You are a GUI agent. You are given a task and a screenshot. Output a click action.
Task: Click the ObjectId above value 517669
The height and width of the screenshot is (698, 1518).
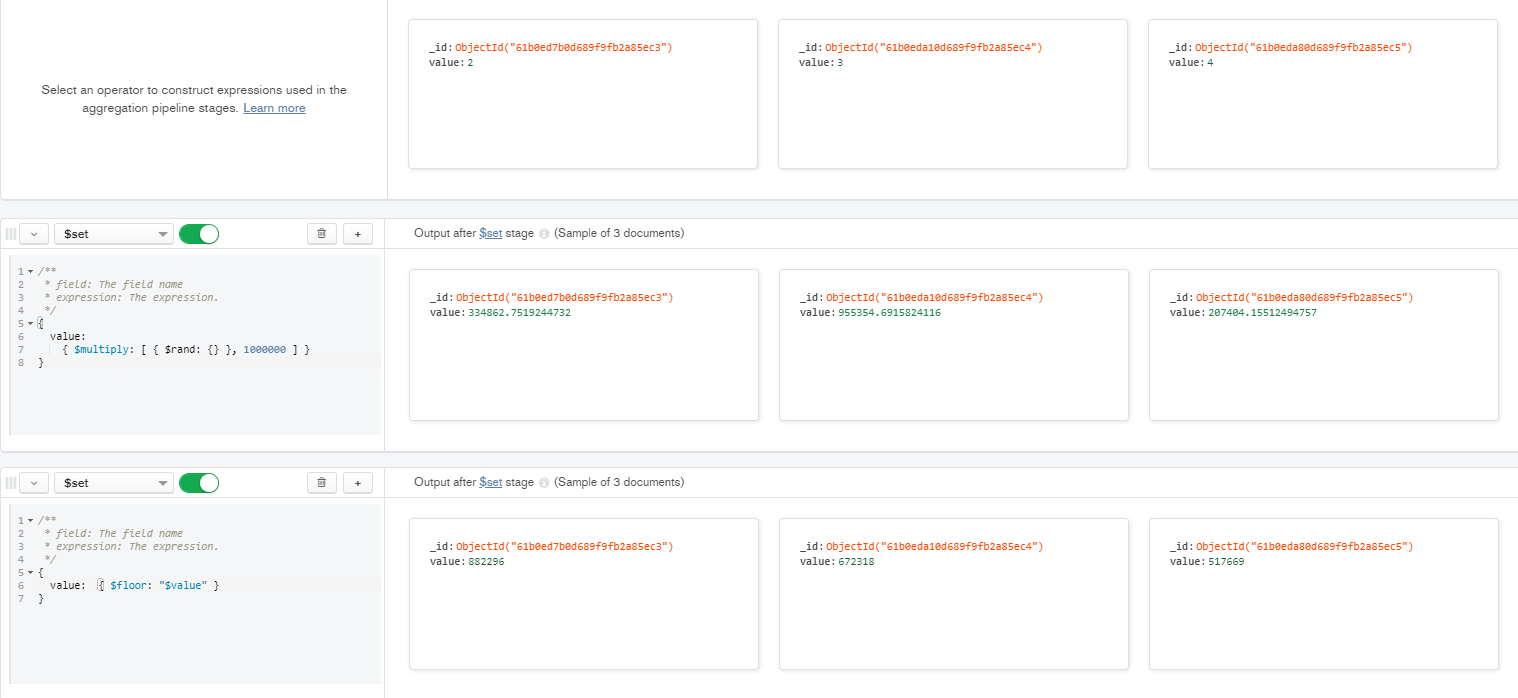coord(1304,546)
